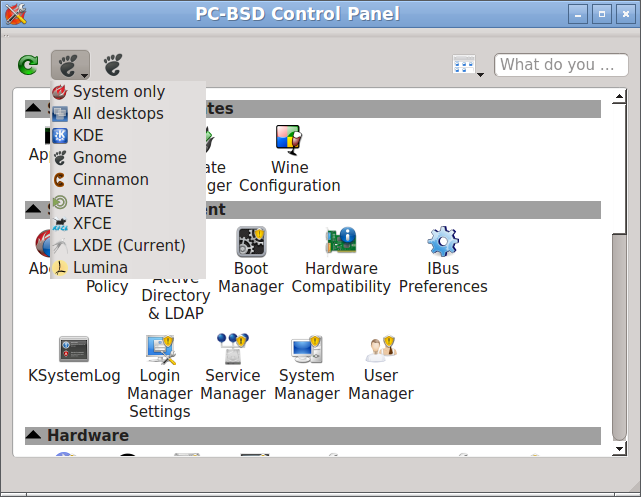
Task: Select KDE in the desktop list
Action: point(128,136)
